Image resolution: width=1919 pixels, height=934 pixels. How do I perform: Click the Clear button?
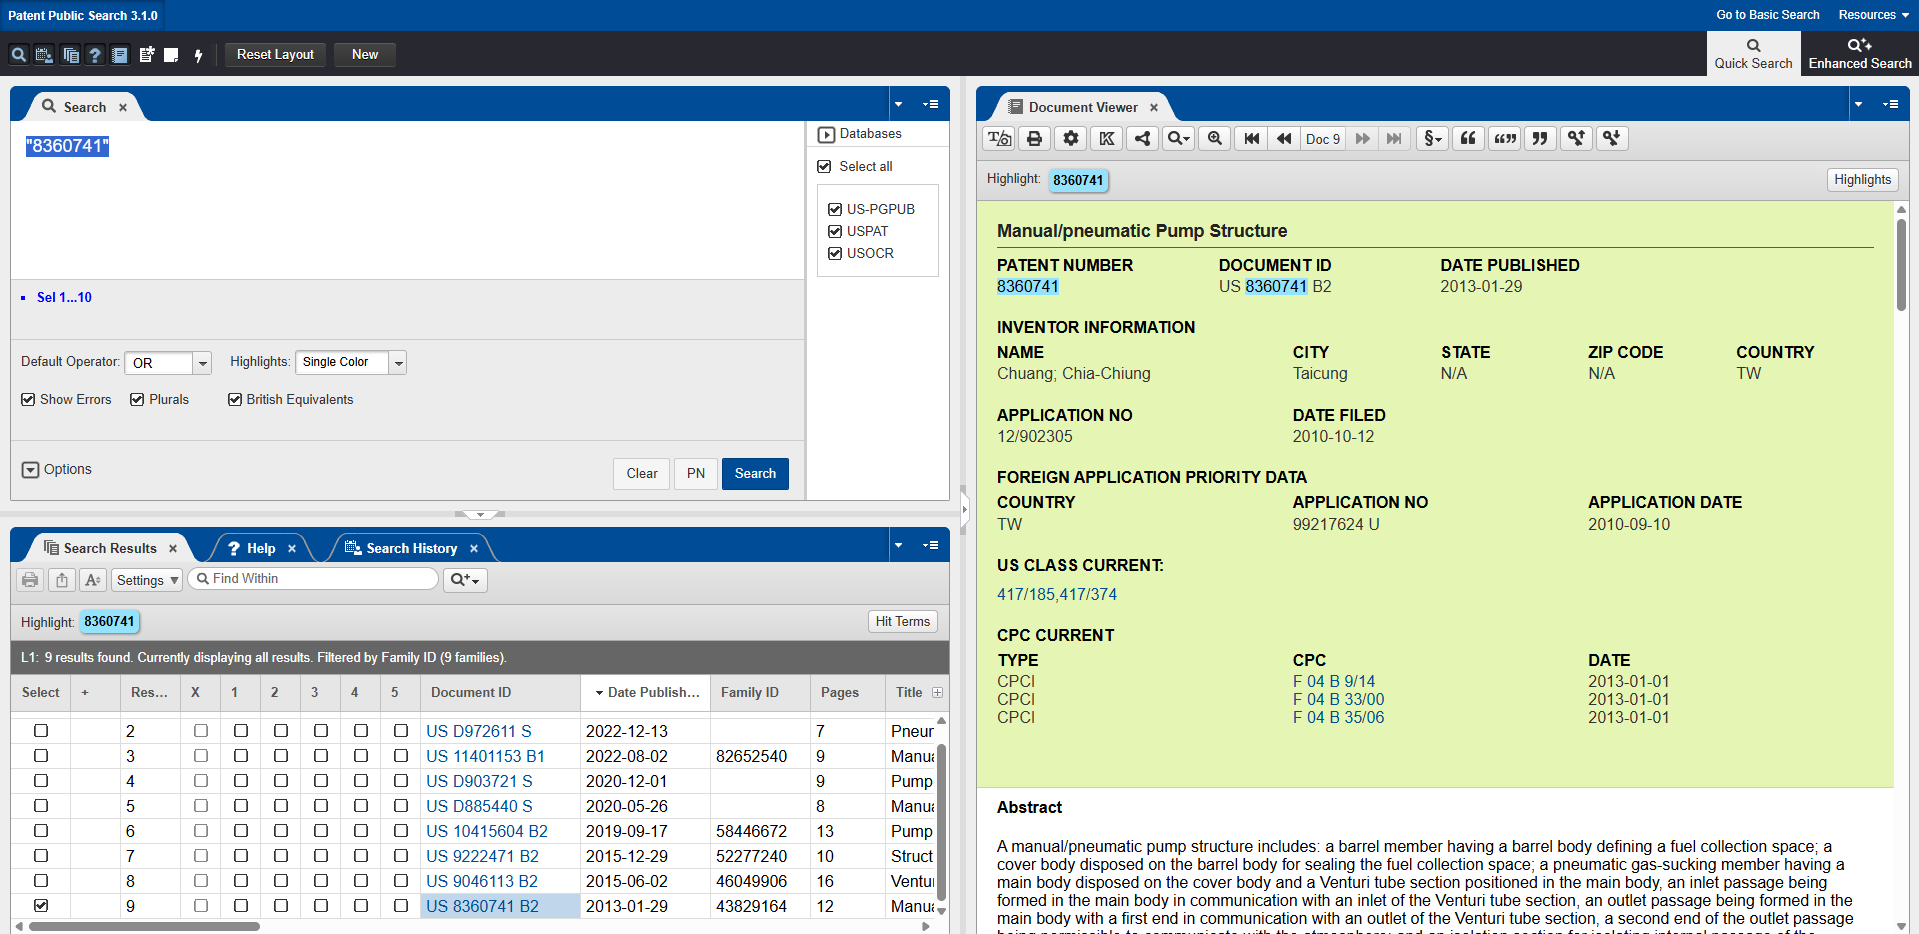[642, 474]
